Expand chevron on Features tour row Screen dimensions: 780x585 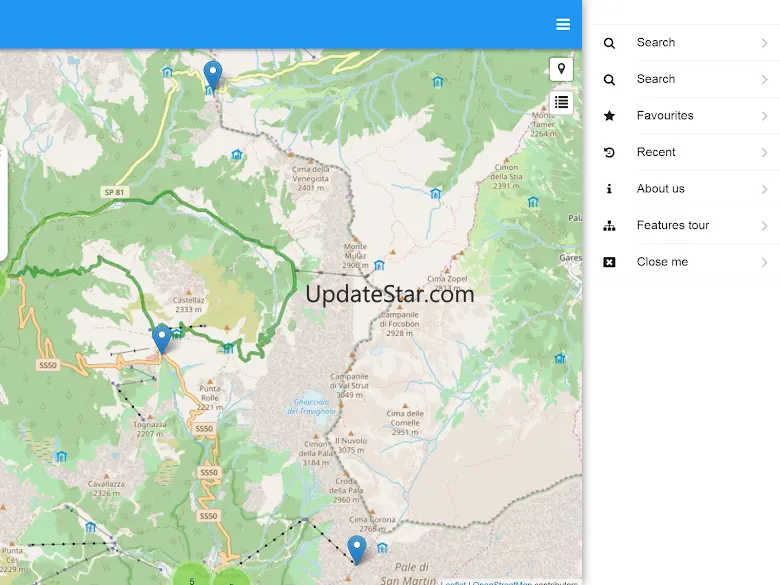[x=765, y=226]
